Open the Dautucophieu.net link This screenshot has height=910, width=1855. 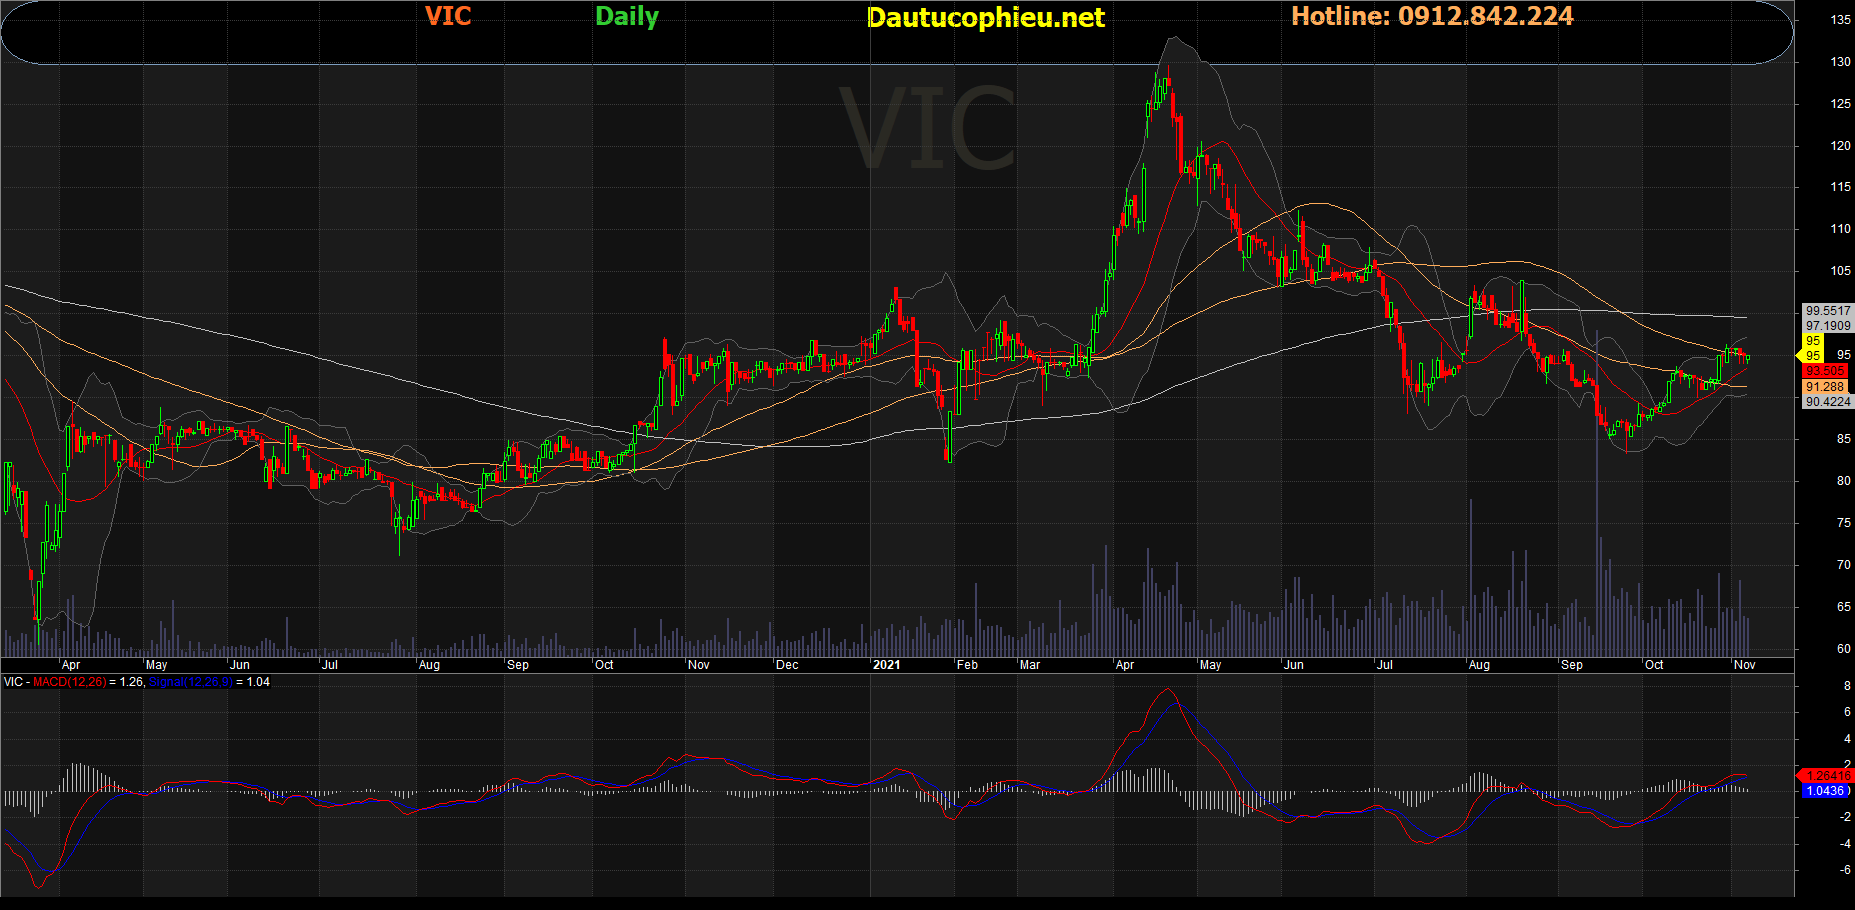coord(985,18)
